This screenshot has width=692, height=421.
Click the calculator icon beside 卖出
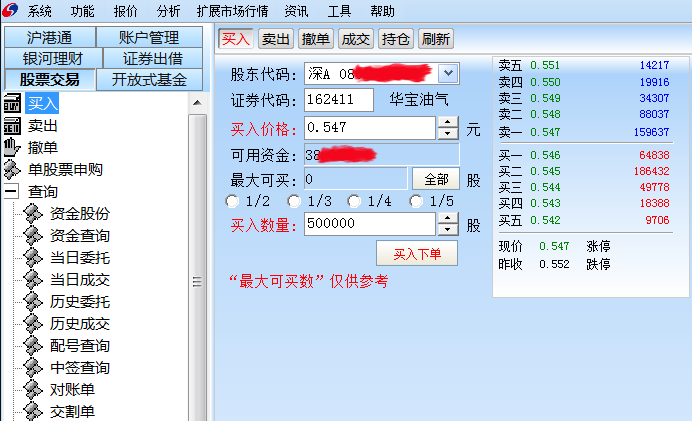(x=12, y=126)
